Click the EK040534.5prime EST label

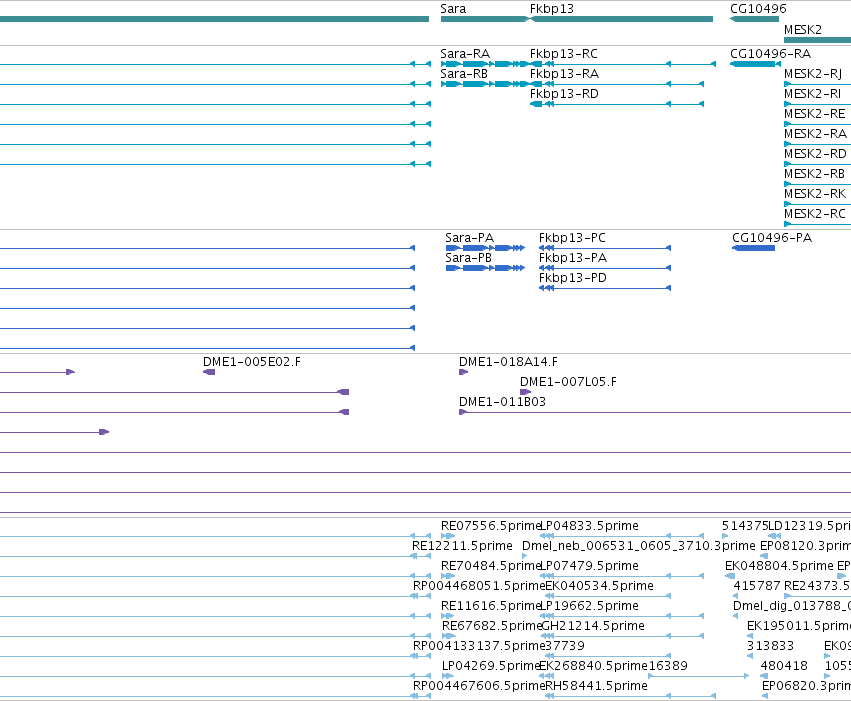[x=599, y=586]
